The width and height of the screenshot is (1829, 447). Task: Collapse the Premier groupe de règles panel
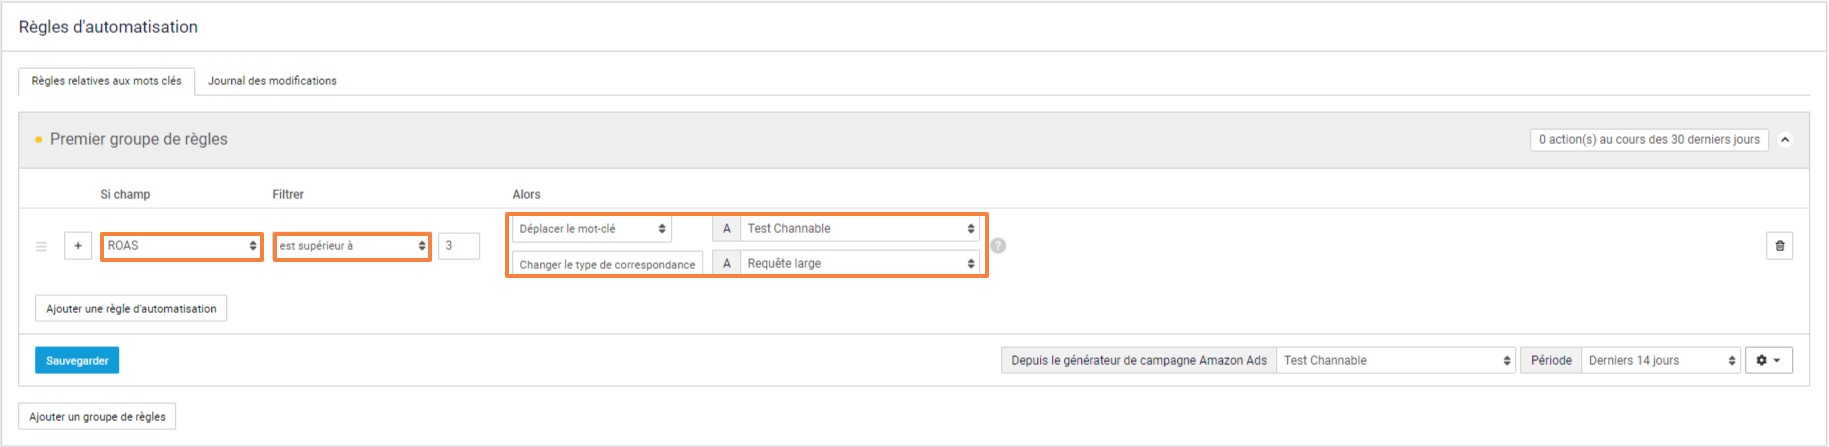coord(1785,140)
